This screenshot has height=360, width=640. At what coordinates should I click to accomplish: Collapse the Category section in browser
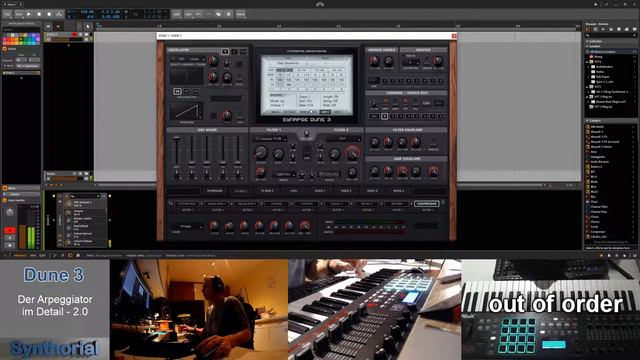click(587, 121)
